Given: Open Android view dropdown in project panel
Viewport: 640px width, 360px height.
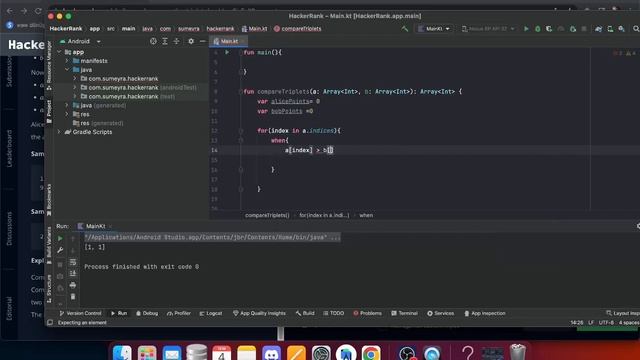Looking at the screenshot, I should (x=80, y=41).
